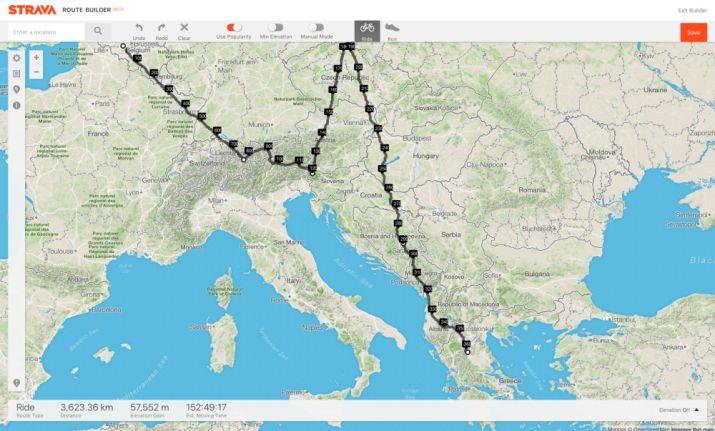715x431 pixels.
Task: Click the Exit Builder link
Action: [692, 10]
